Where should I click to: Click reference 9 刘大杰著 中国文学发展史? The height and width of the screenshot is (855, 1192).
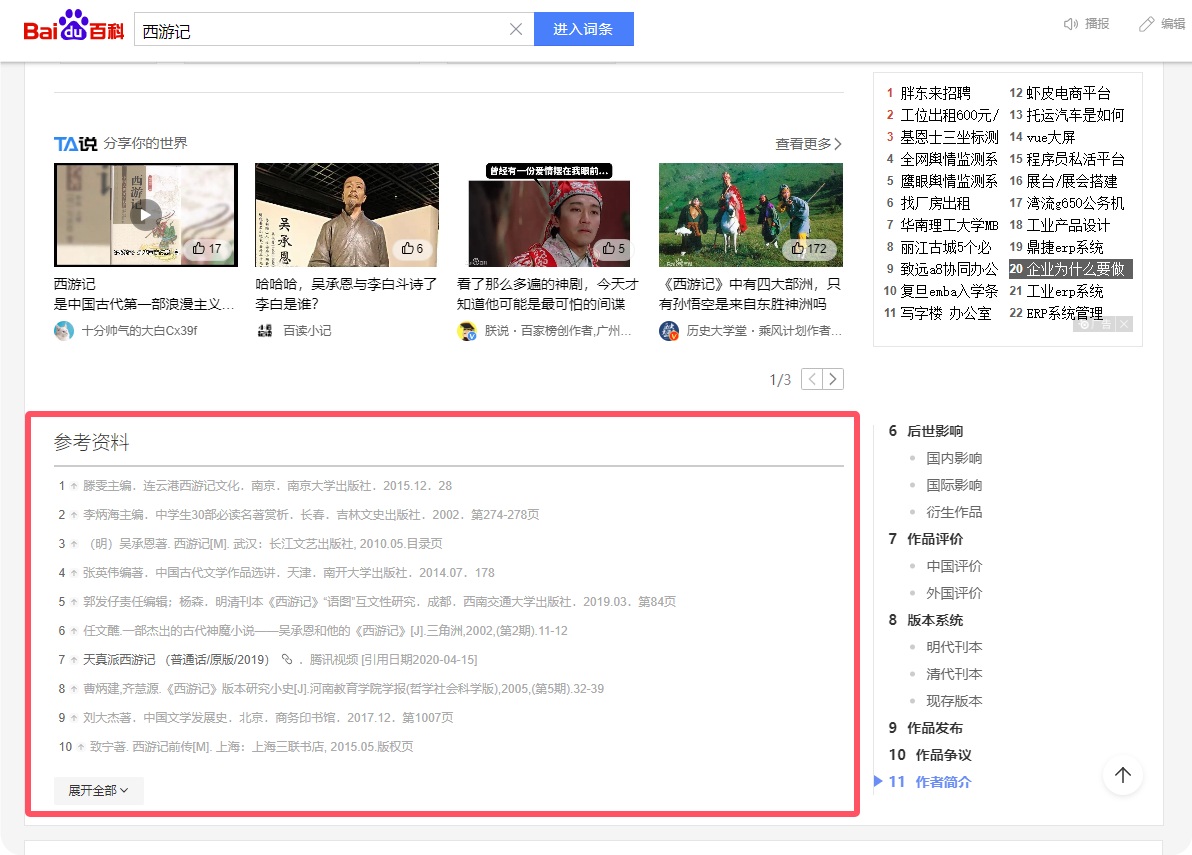tap(268, 718)
